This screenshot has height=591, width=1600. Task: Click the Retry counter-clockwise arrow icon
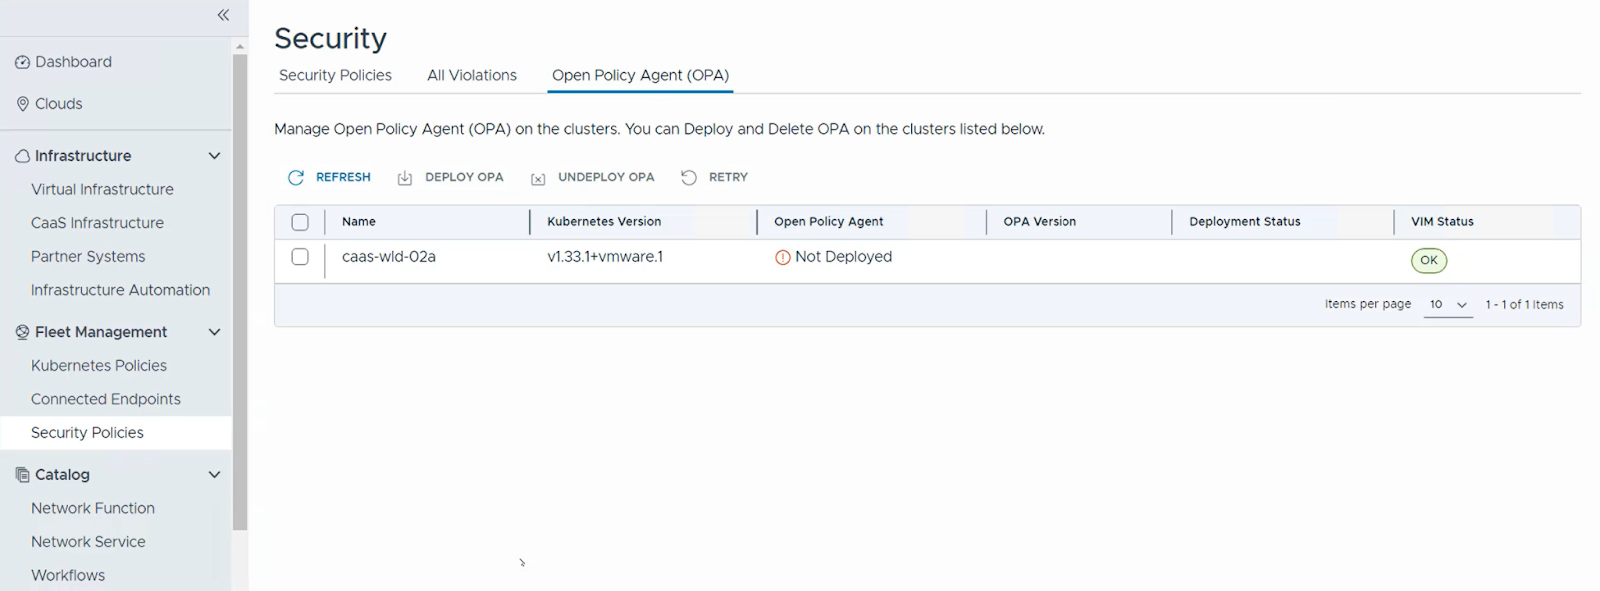689,178
